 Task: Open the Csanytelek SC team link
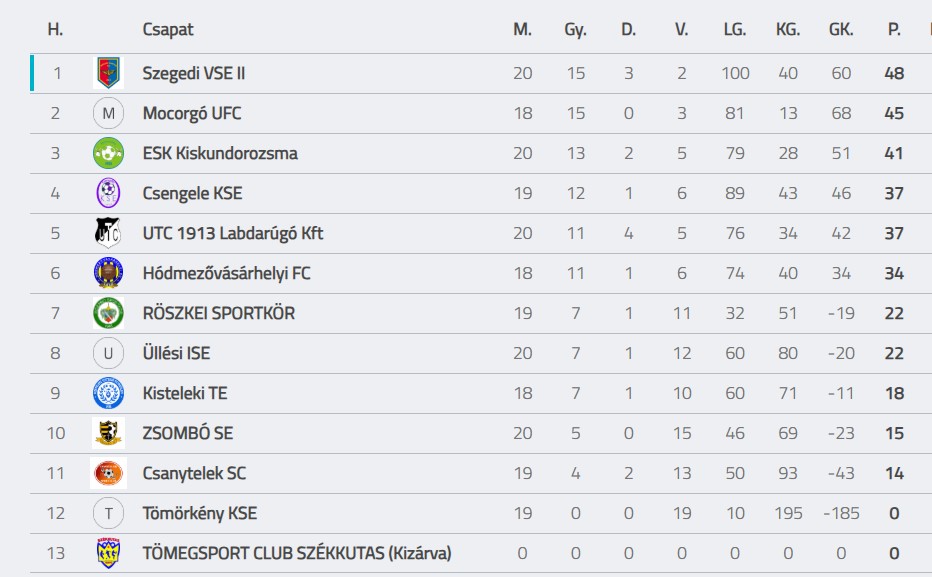tap(194, 473)
